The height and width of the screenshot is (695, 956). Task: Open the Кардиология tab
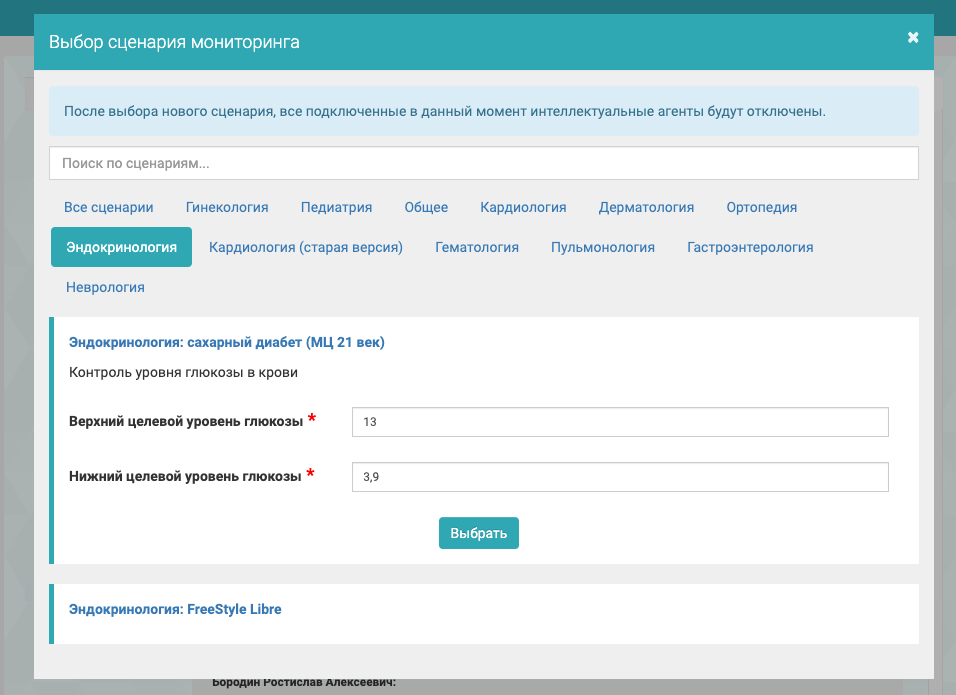[523, 207]
